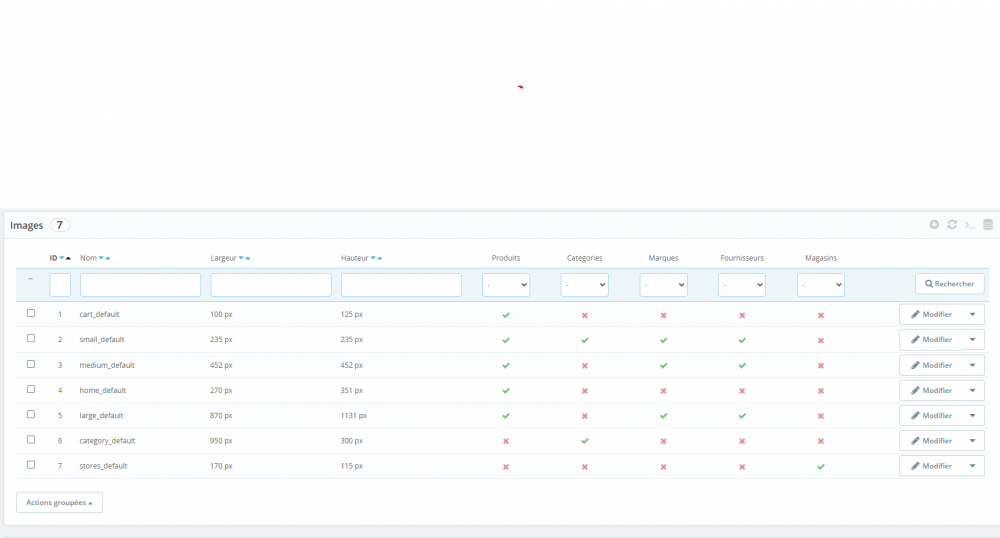Toggle Fournisseurs status for medium_default
This screenshot has width=1000, height=538.
(x=742, y=365)
